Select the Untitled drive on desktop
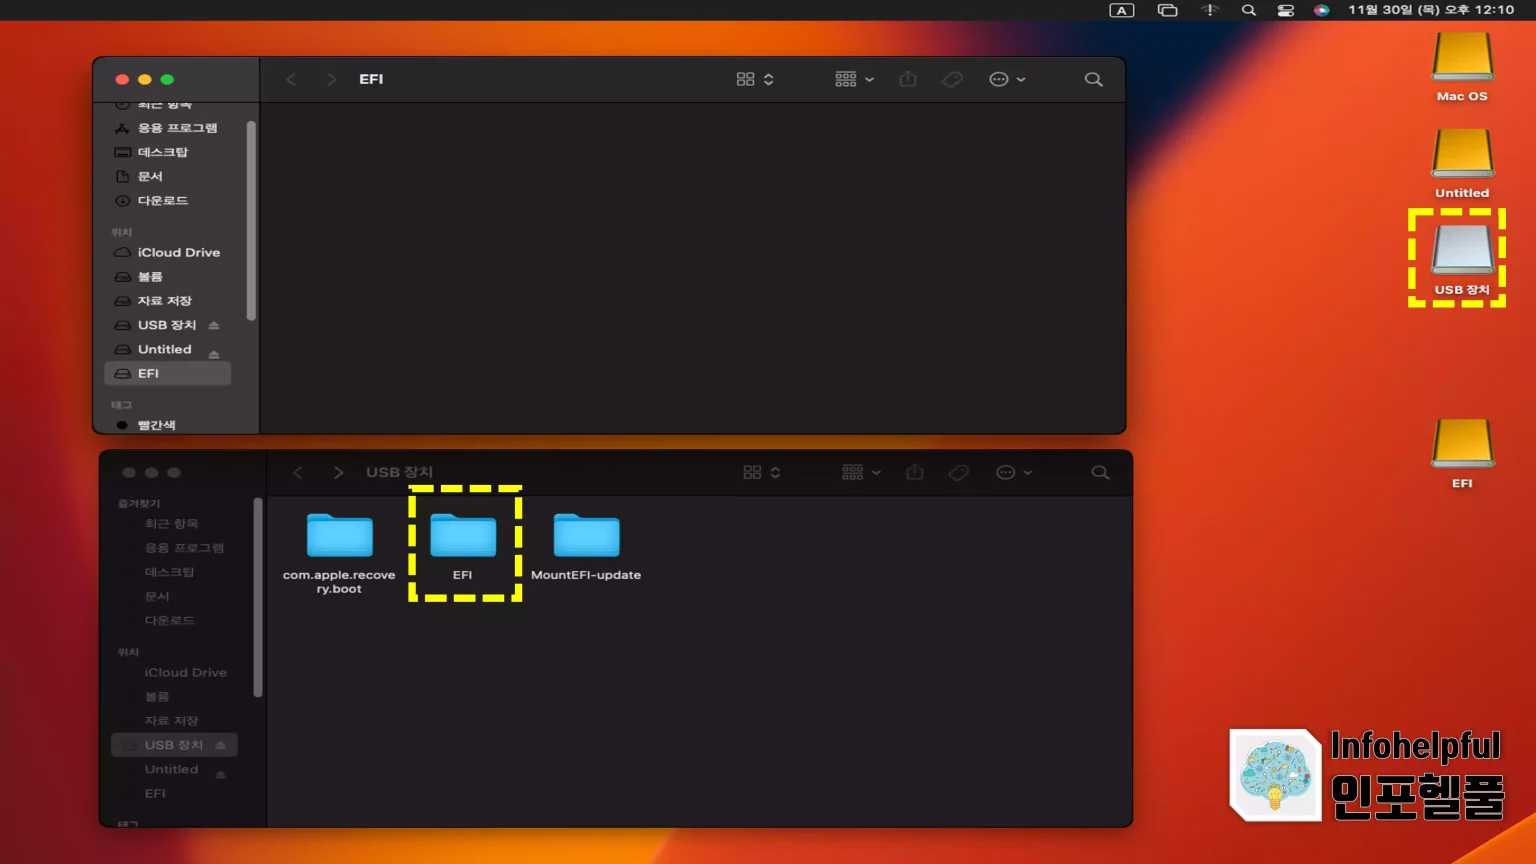This screenshot has width=1536, height=864. [1462, 164]
